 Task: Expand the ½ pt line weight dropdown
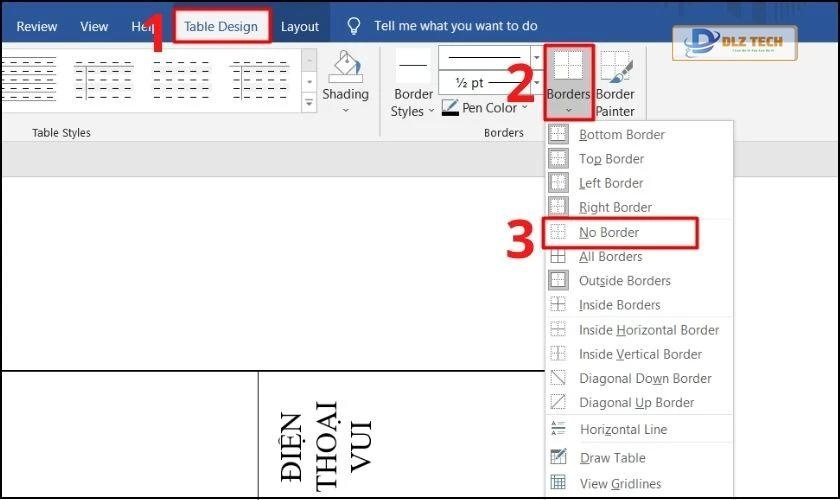pyautogui.click(x=537, y=82)
